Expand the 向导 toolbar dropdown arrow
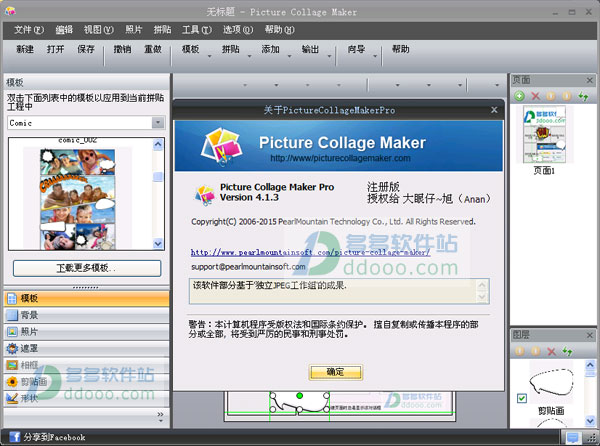 (375, 56)
